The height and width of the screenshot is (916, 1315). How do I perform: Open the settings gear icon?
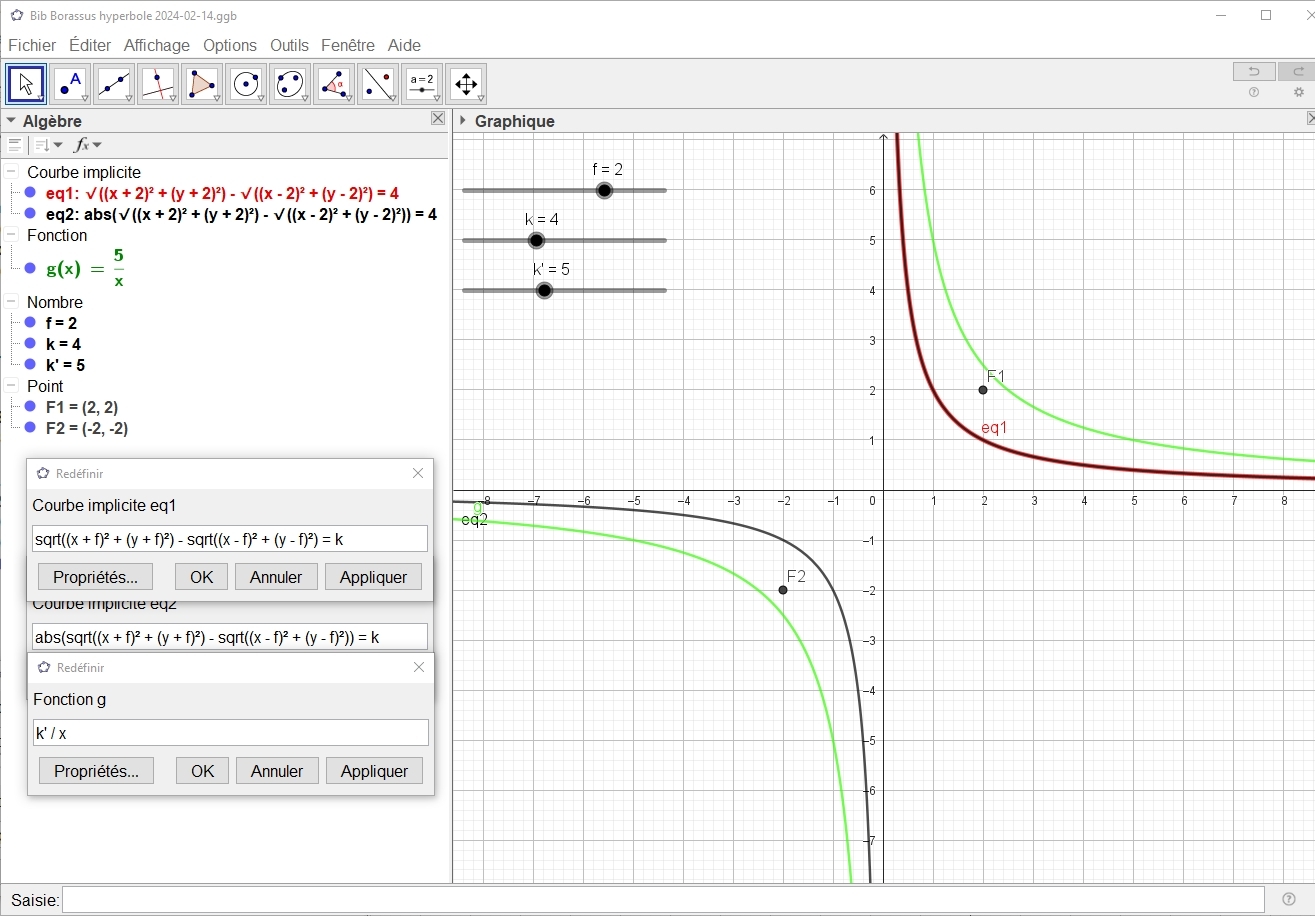point(1299,92)
